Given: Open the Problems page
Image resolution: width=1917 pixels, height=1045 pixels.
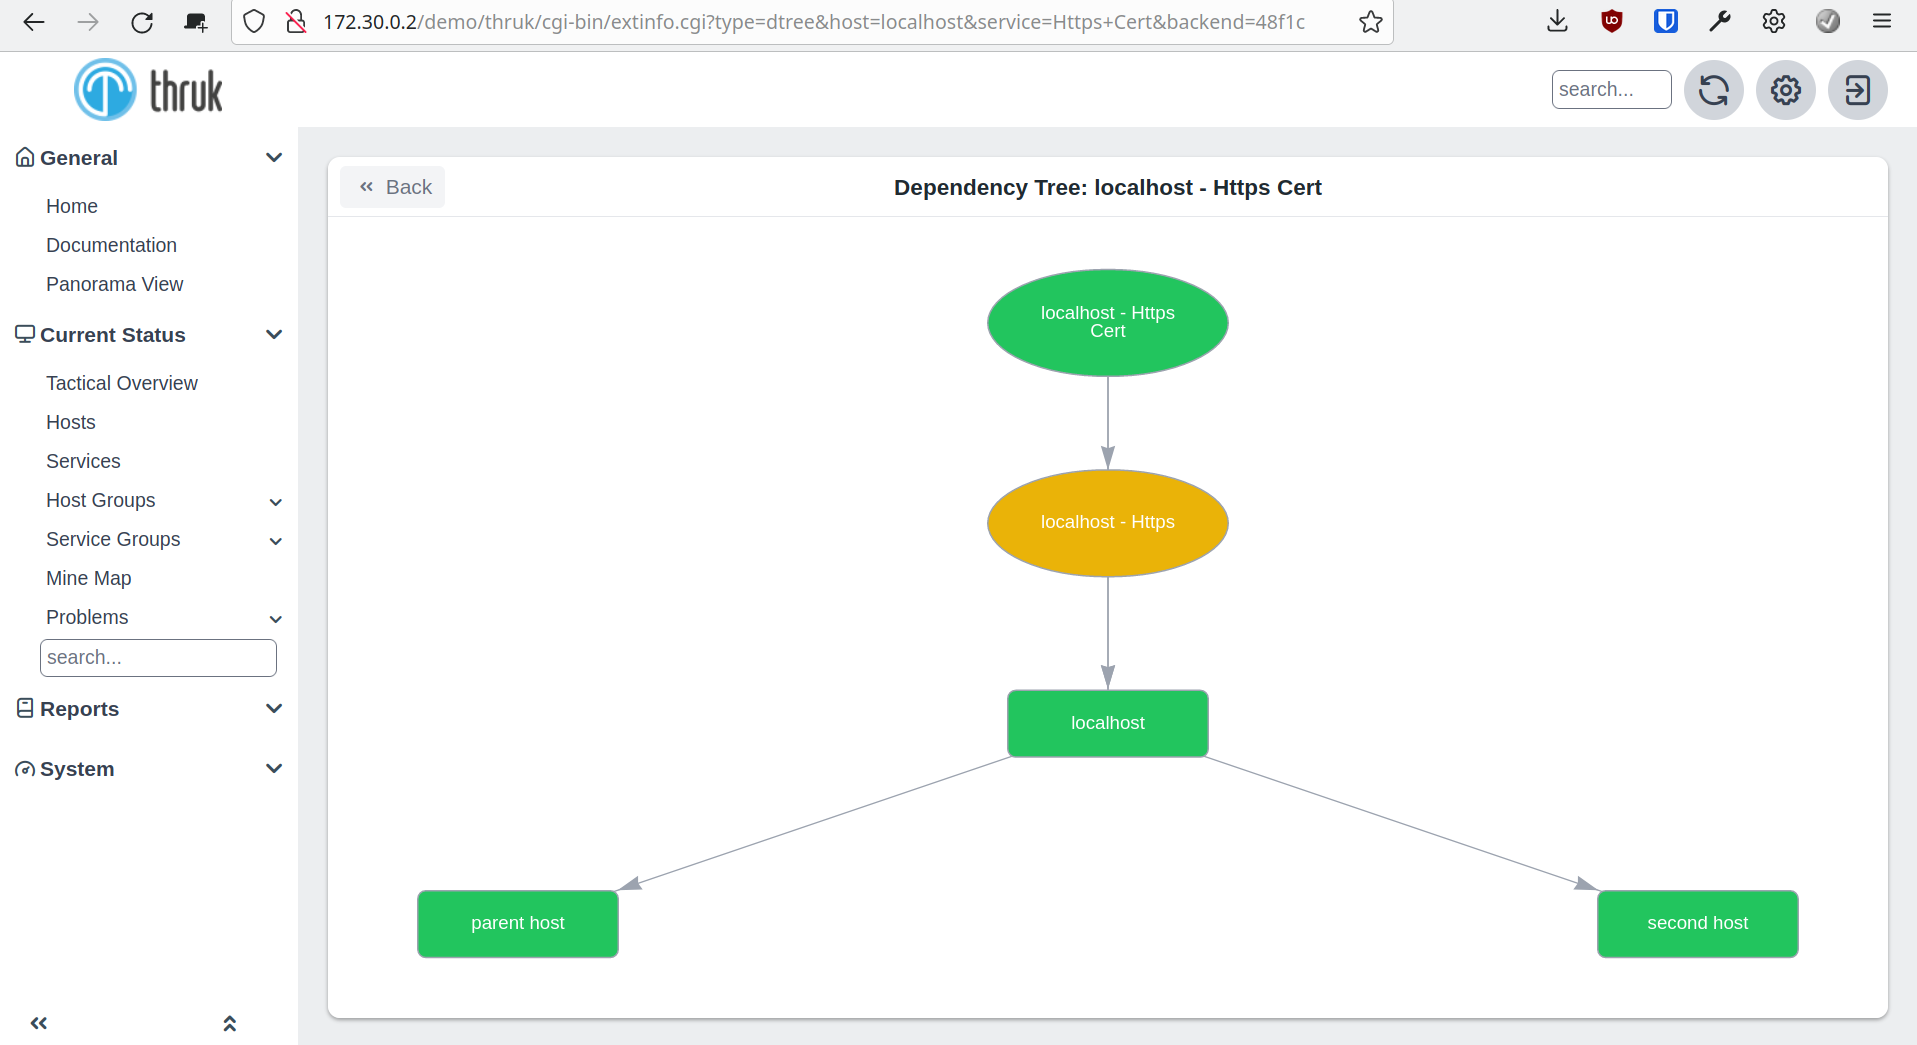Looking at the screenshot, I should 87,617.
